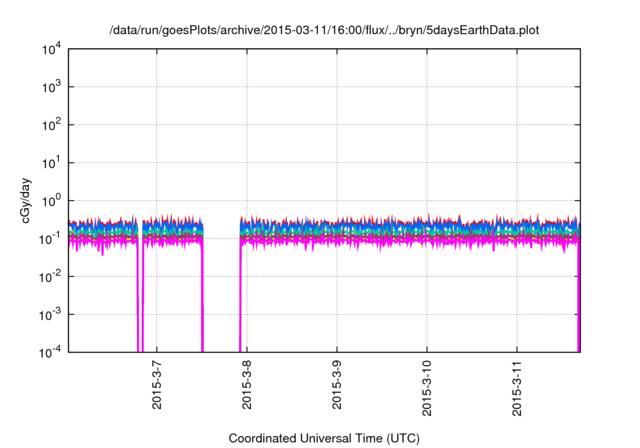The image size is (640, 448).
Task: Click the 2015-3-8 date tick label
Action: tap(247, 385)
